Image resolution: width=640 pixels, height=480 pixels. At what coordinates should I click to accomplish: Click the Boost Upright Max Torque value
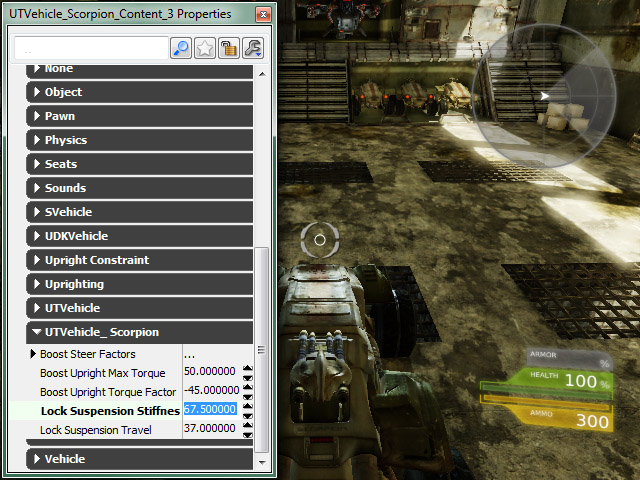[211, 372]
